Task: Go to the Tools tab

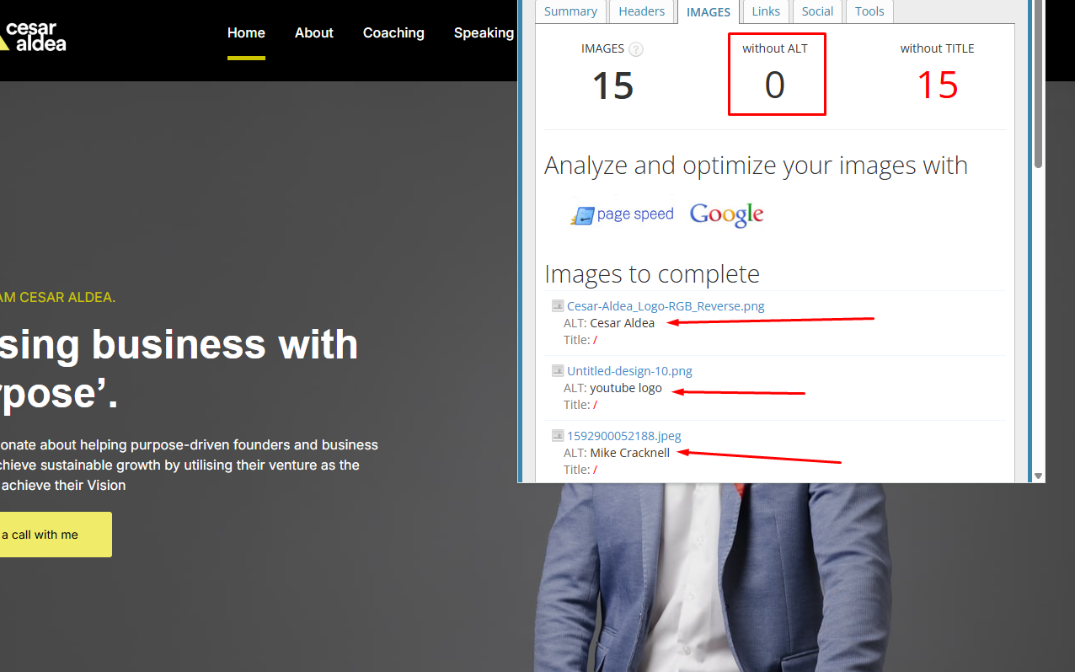Action: point(869,12)
